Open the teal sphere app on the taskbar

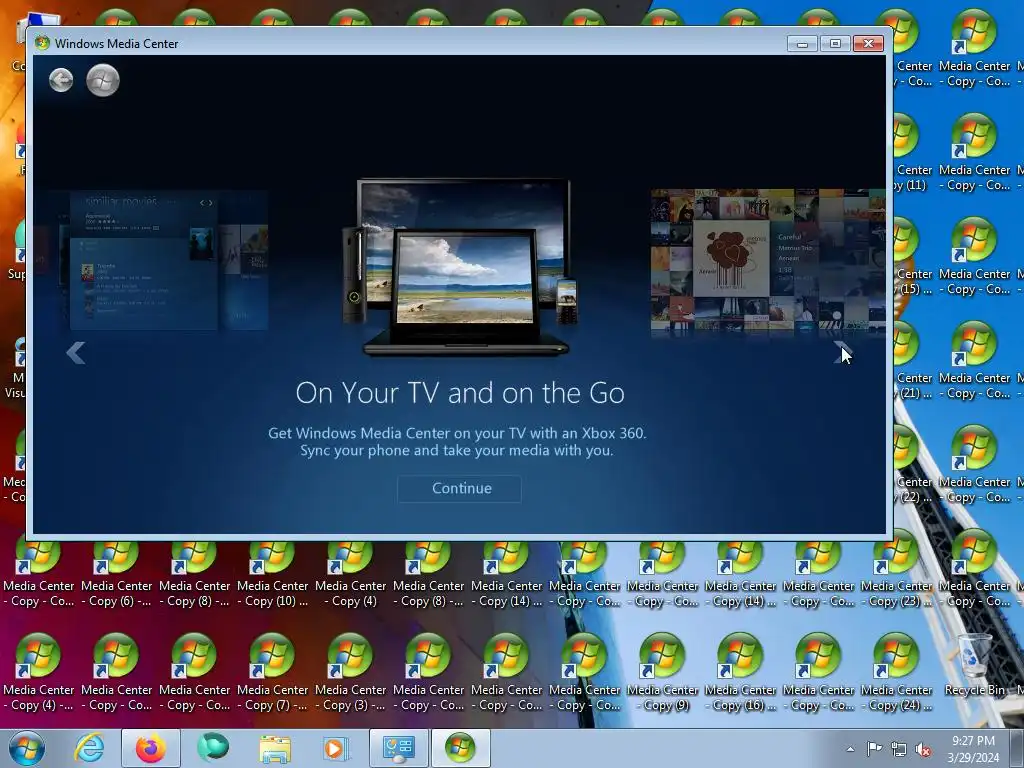(213, 748)
